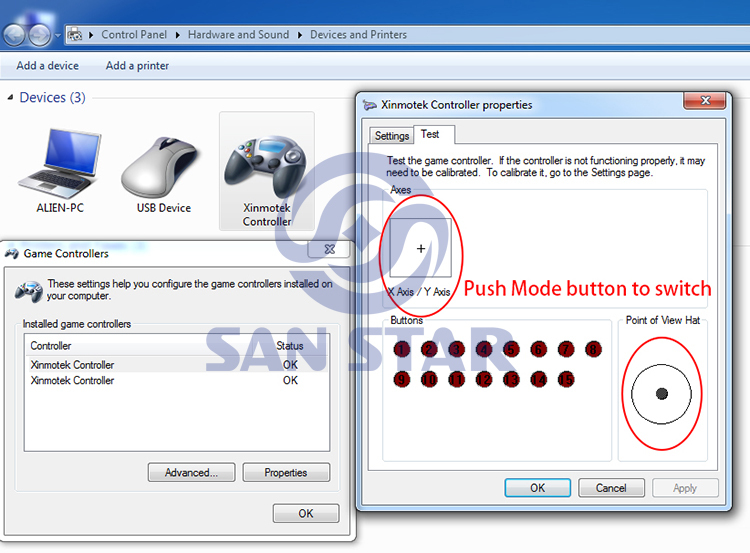Select the Xinmotek Controller gamepad icon

coord(266,167)
